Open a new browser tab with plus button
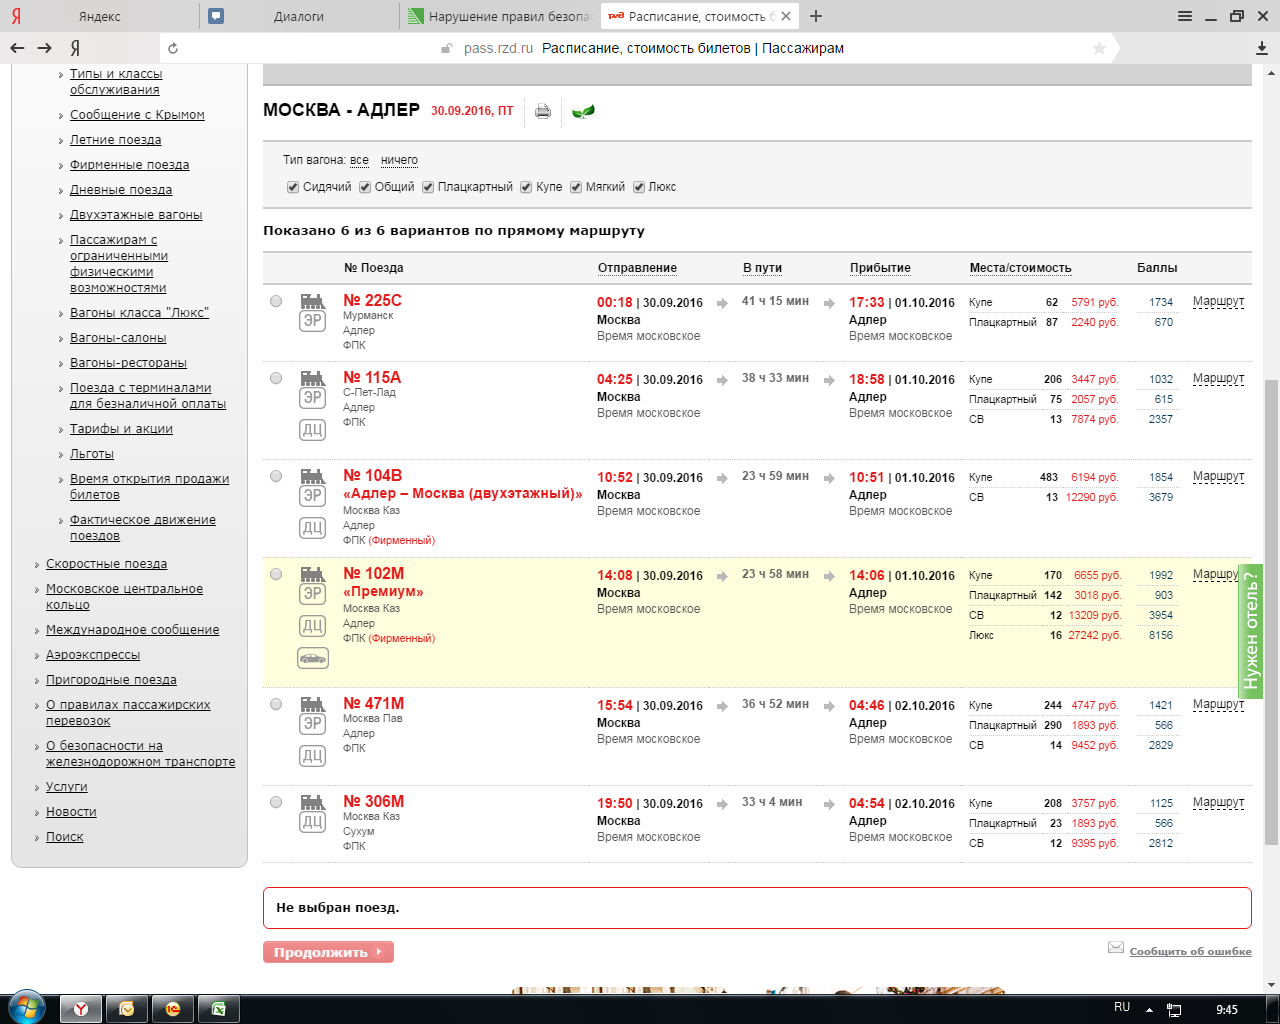Viewport: 1280px width, 1024px height. tap(816, 16)
